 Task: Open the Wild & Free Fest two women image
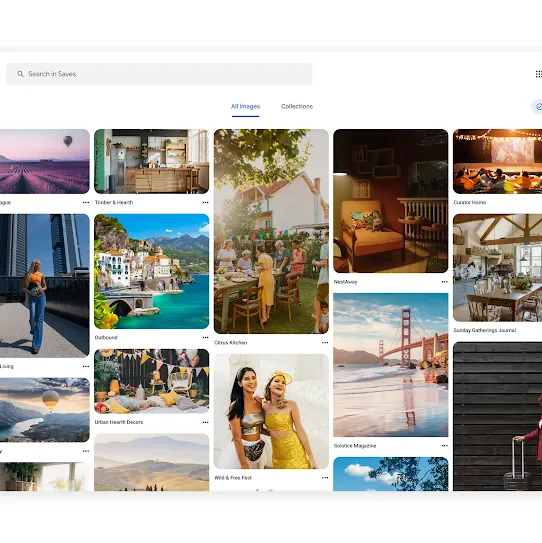point(271,411)
